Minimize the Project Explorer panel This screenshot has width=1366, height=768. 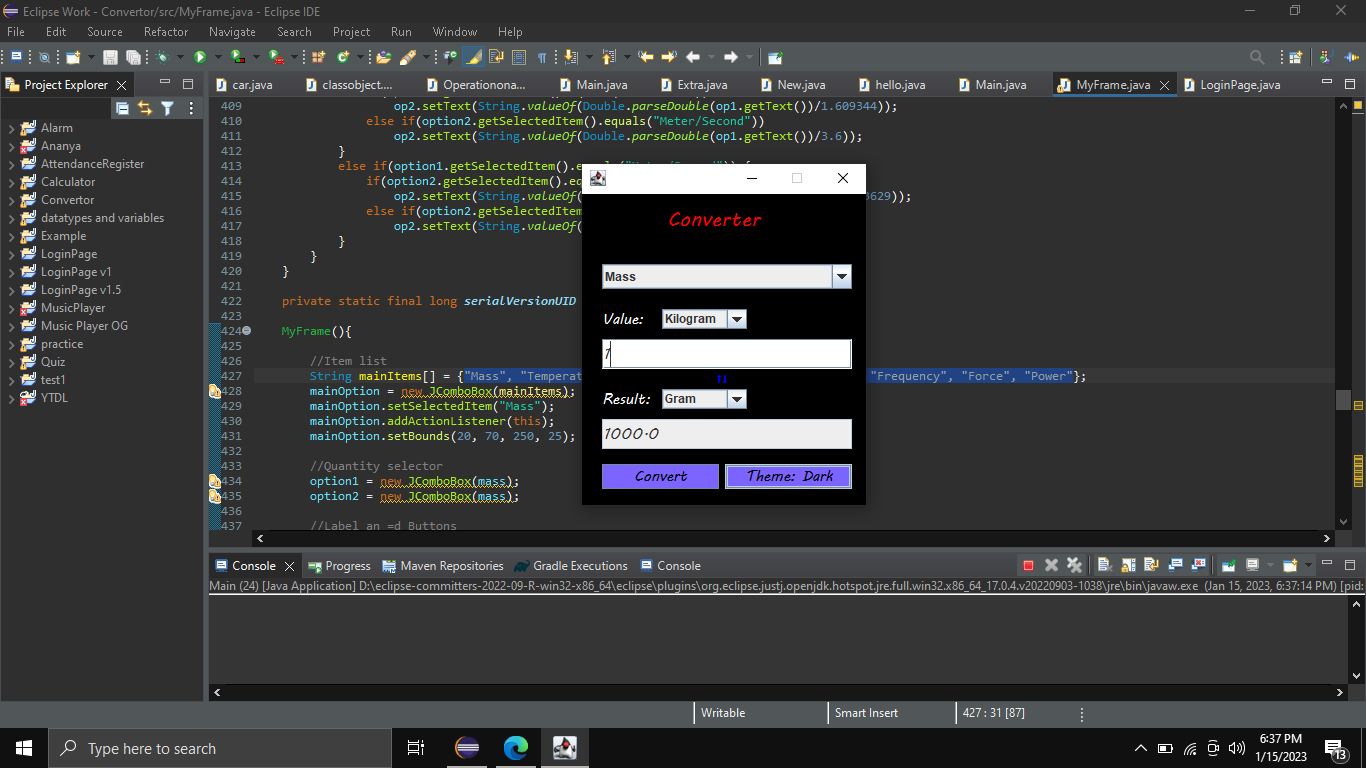point(165,84)
